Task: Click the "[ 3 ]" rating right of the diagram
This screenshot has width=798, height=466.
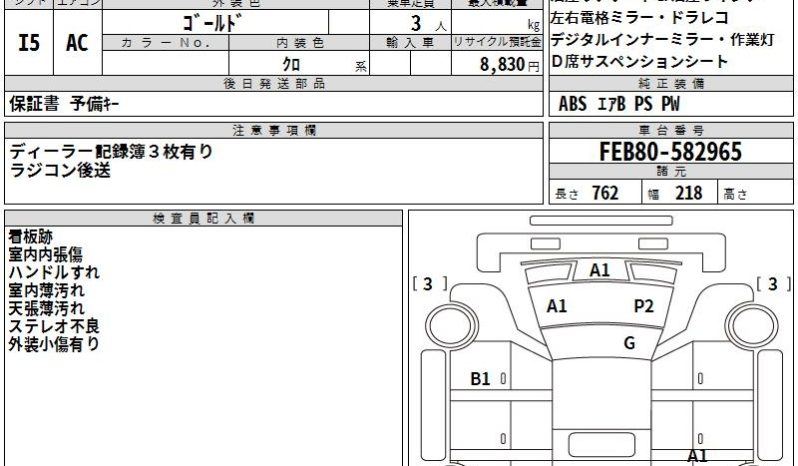Action: 774,284
